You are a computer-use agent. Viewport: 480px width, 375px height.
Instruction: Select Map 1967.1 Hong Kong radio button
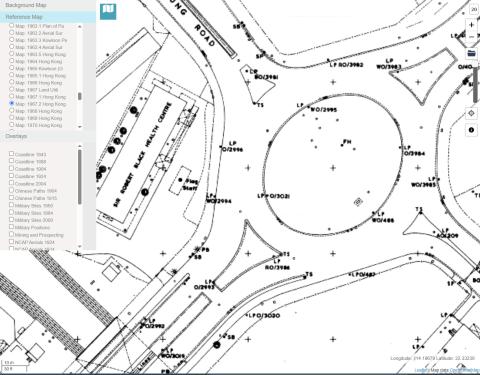pyautogui.click(x=12, y=96)
